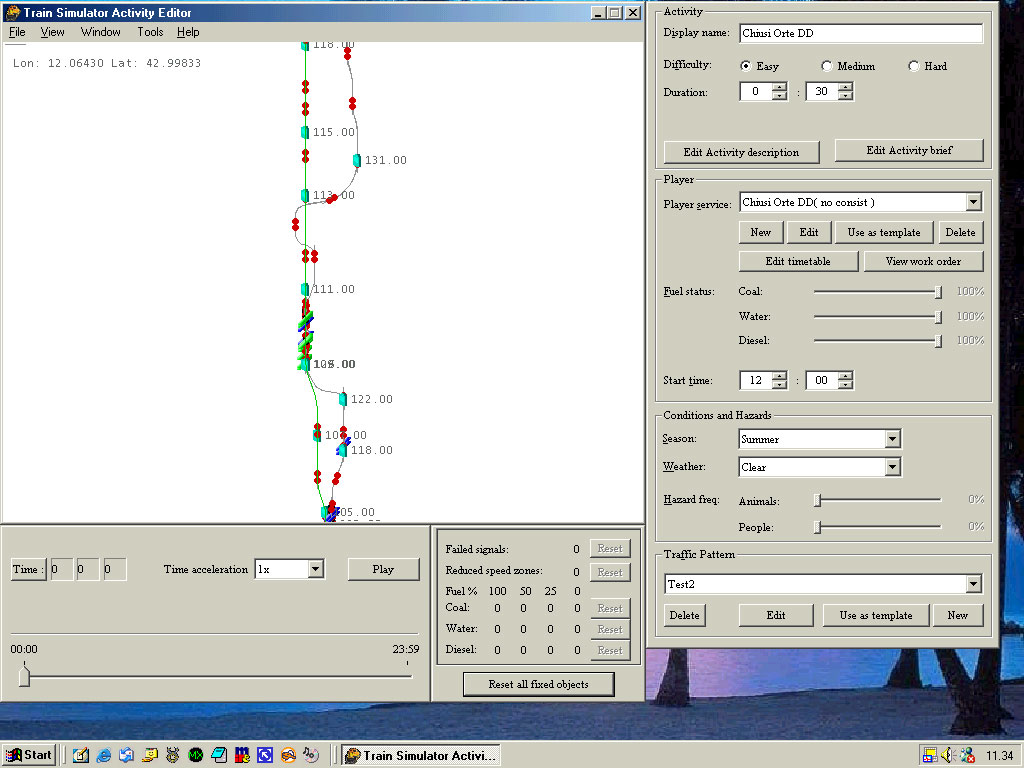This screenshot has width=1024, height=768.
Task: Edit the Test2 traffic pattern
Action: tap(776, 615)
